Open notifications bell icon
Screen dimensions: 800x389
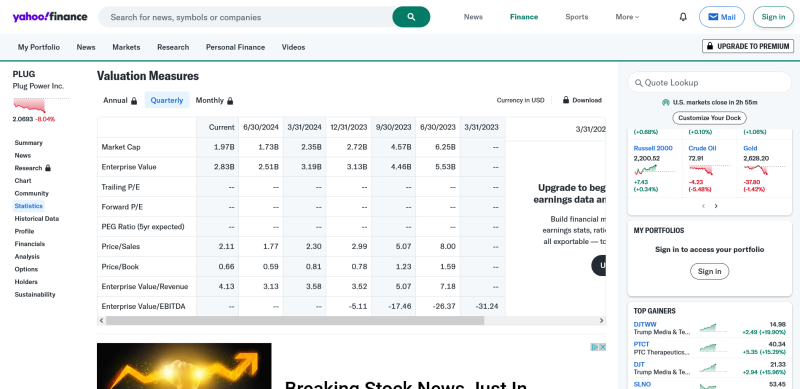click(683, 17)
